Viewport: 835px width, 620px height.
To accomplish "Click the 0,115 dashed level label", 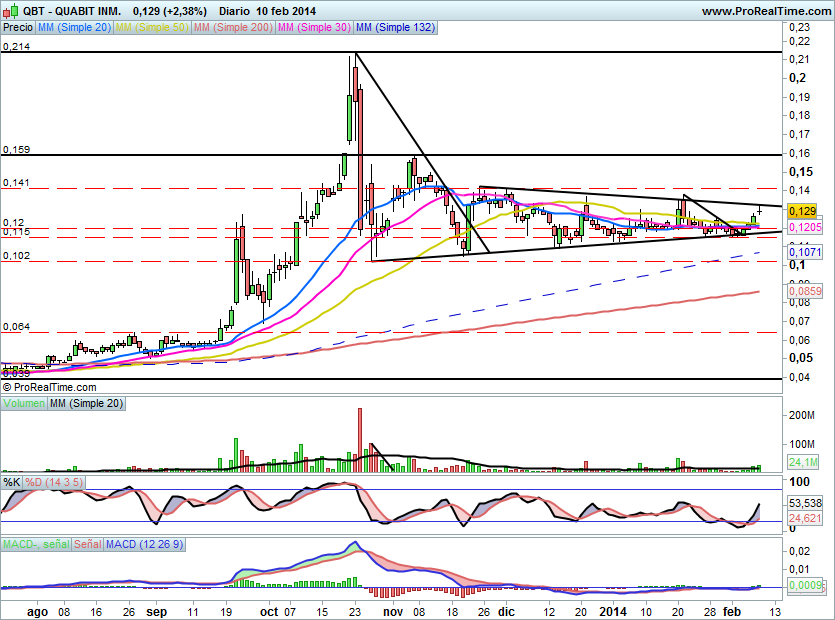I will [16, 232].
